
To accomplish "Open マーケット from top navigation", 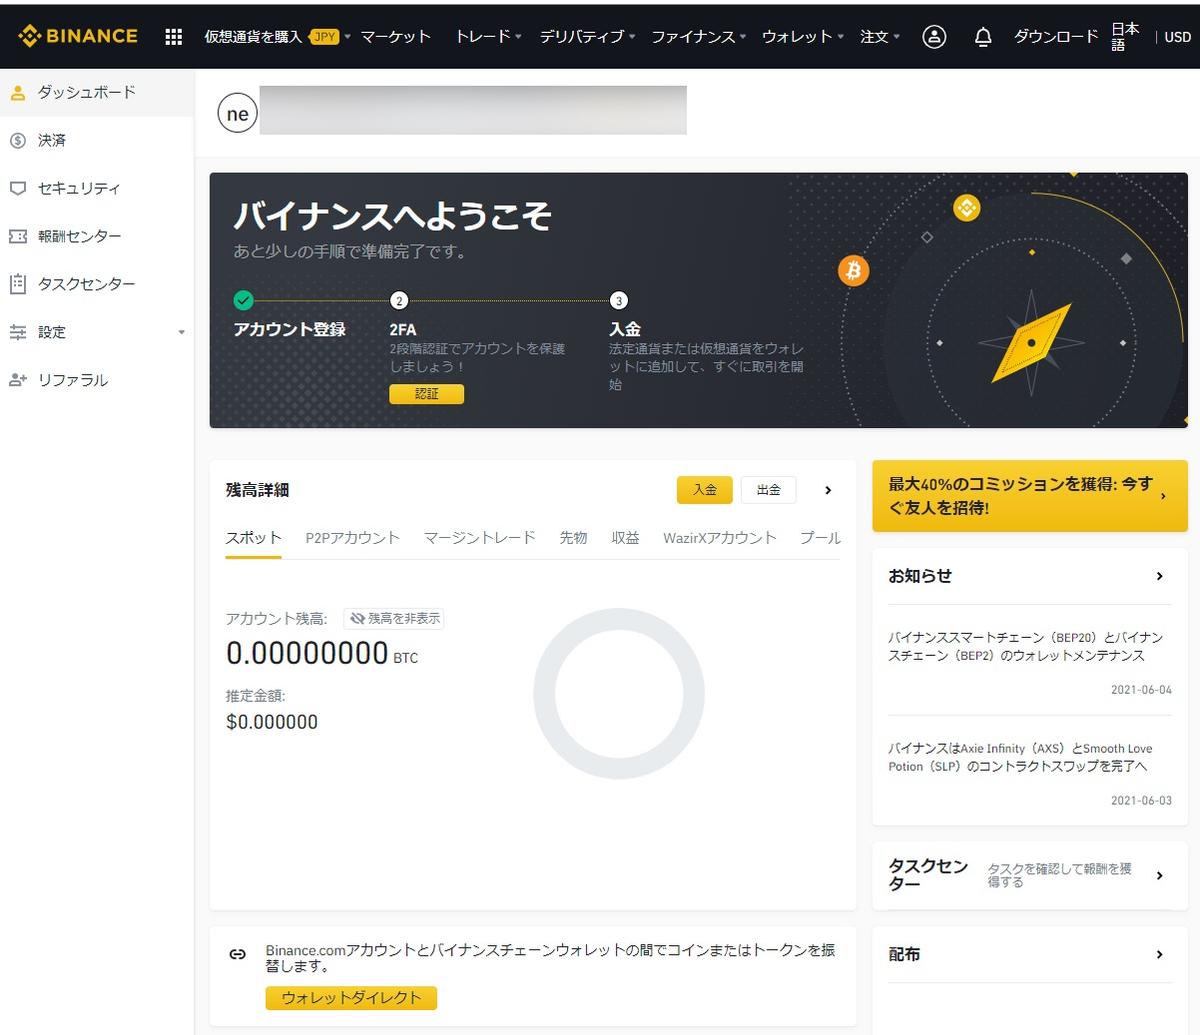I will coord(395,36).
